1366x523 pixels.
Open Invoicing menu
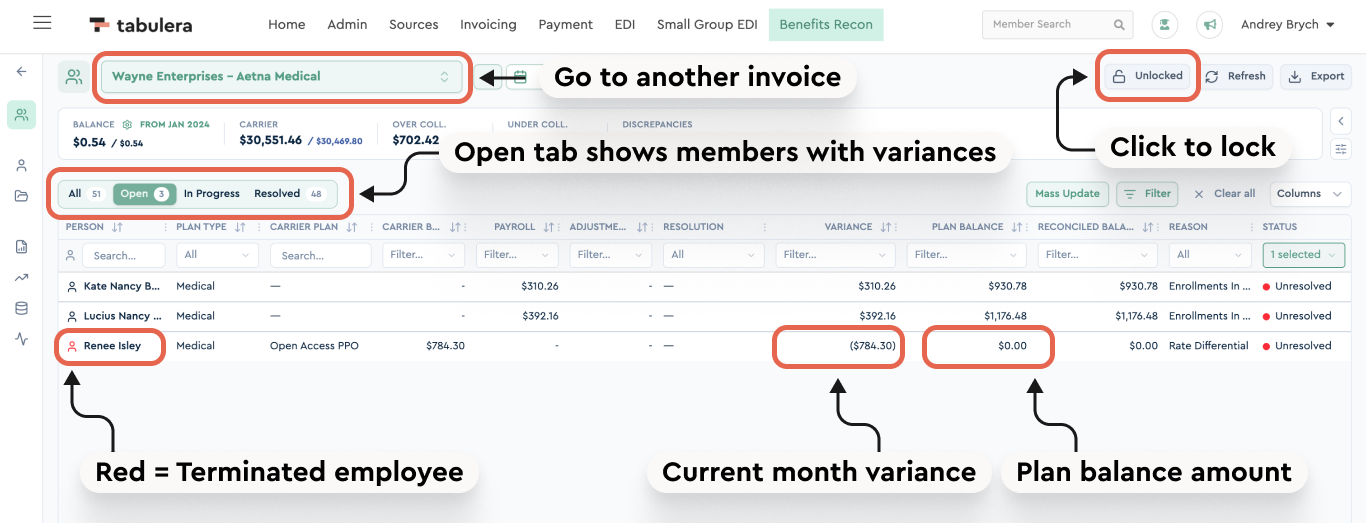[488, 24]
